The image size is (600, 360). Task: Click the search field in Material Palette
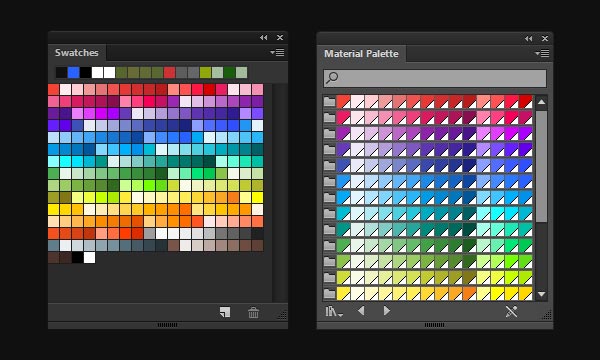[x=435, y=78]
